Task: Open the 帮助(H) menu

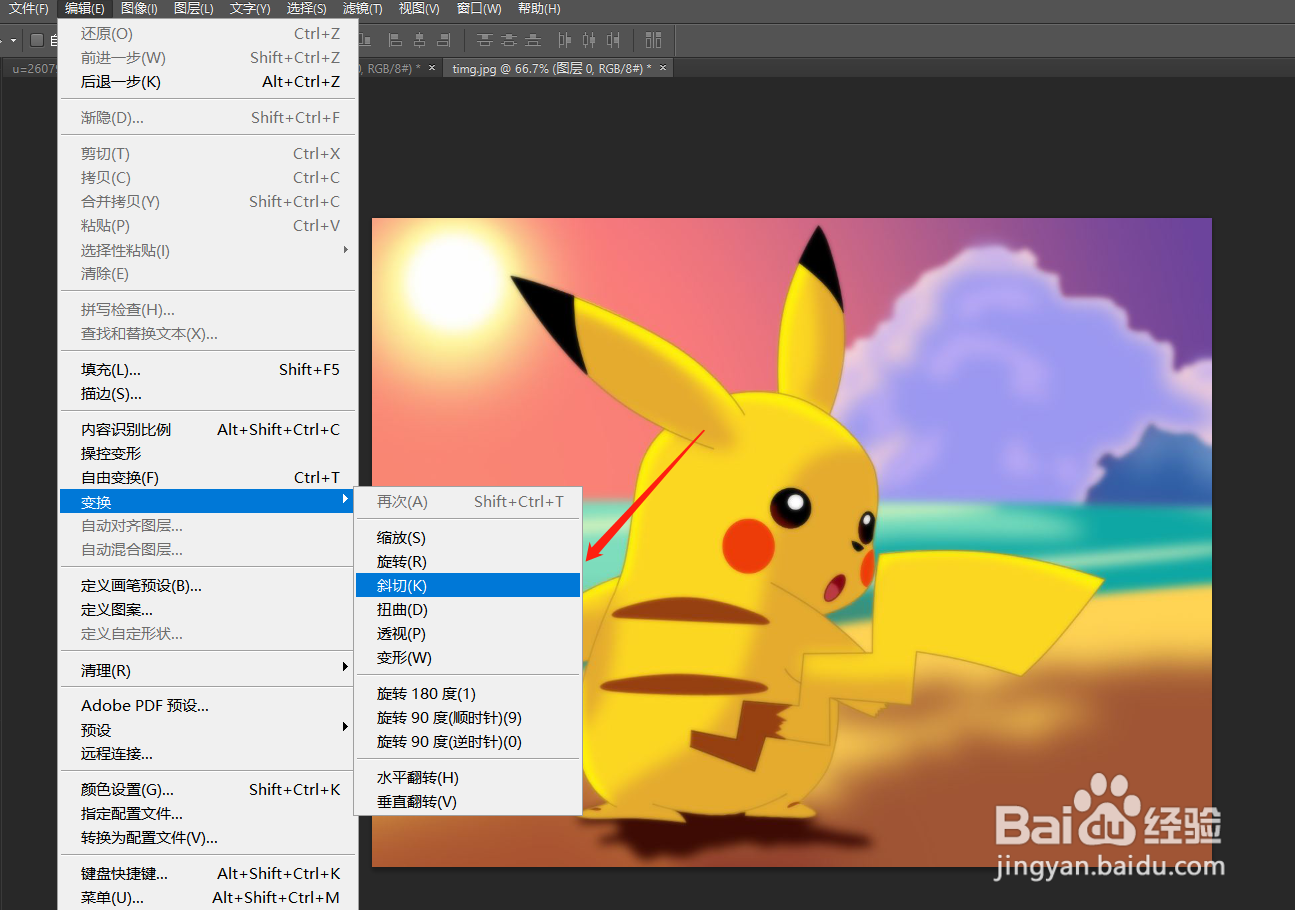Action: (x=539, y=9)
